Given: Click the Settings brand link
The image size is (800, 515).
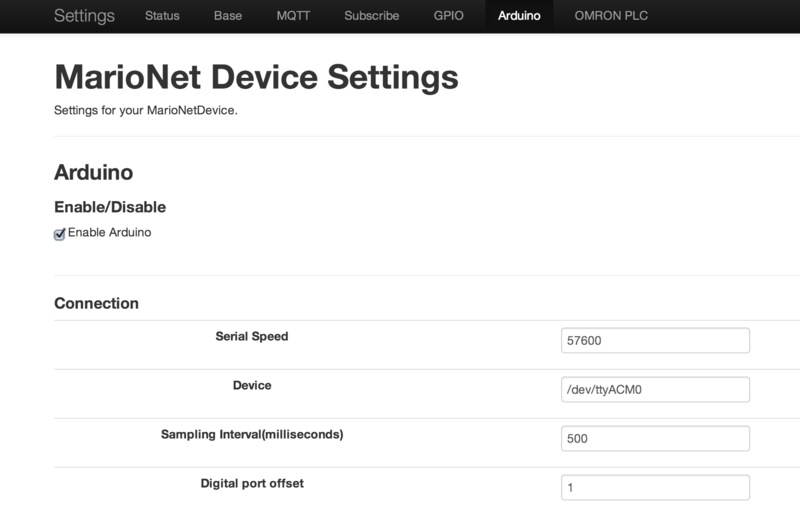Looking at the screenshot, I should coord(84,16).
